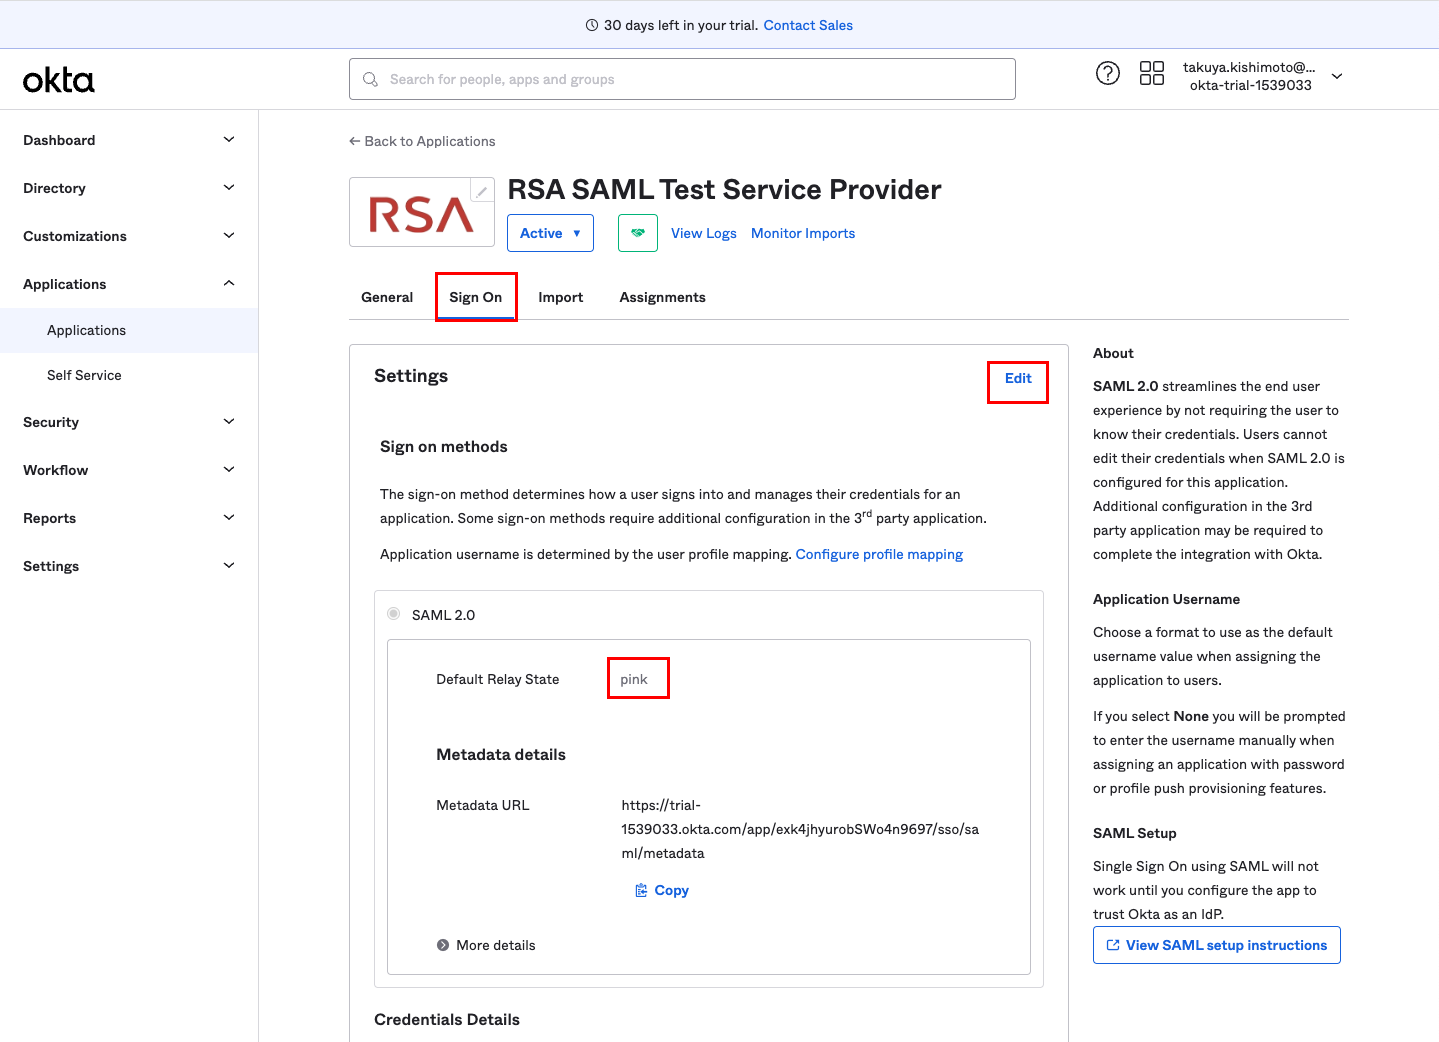This screenshot has width=1439, height=1042.
Task: Click Configure profile mapping link
Action: click(x=879, y=554)
